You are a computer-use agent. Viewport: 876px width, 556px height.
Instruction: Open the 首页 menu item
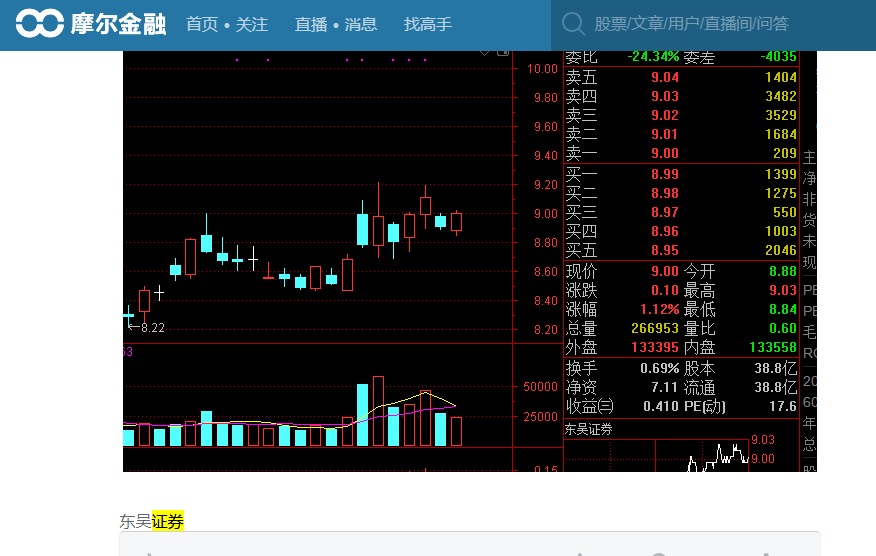pos(202,25)
